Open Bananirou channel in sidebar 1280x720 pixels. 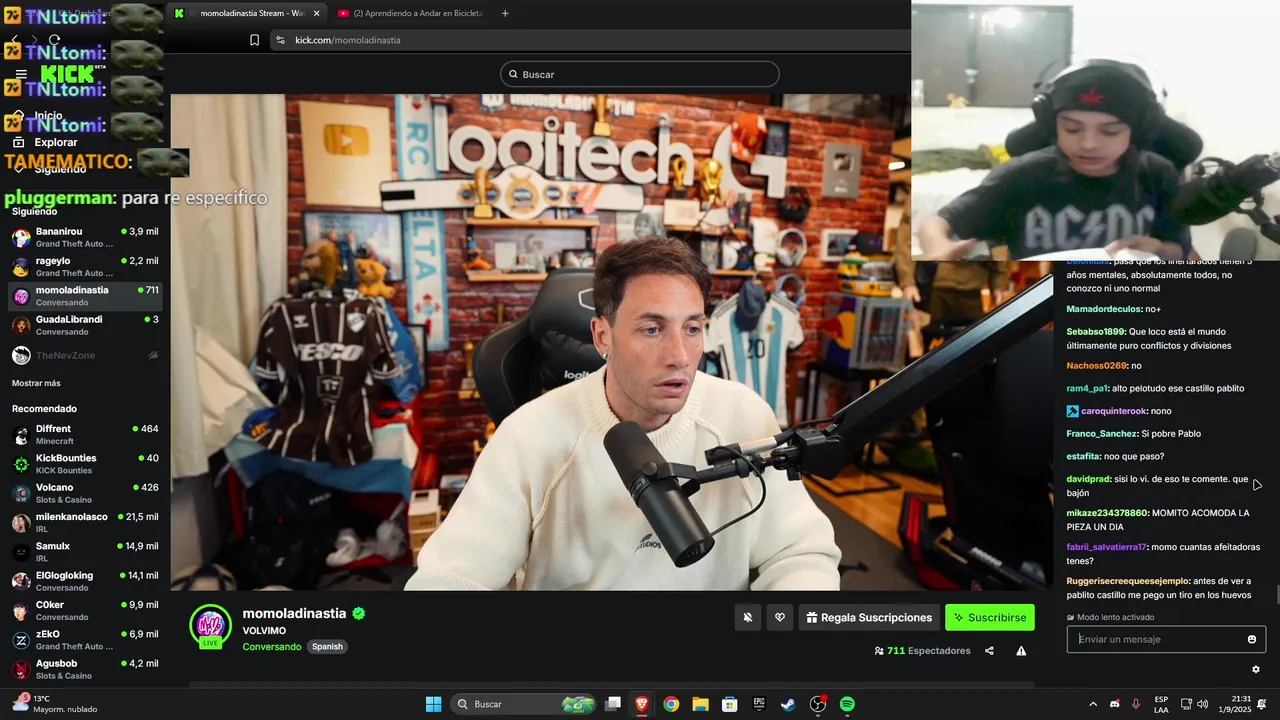tap(85, 237)
